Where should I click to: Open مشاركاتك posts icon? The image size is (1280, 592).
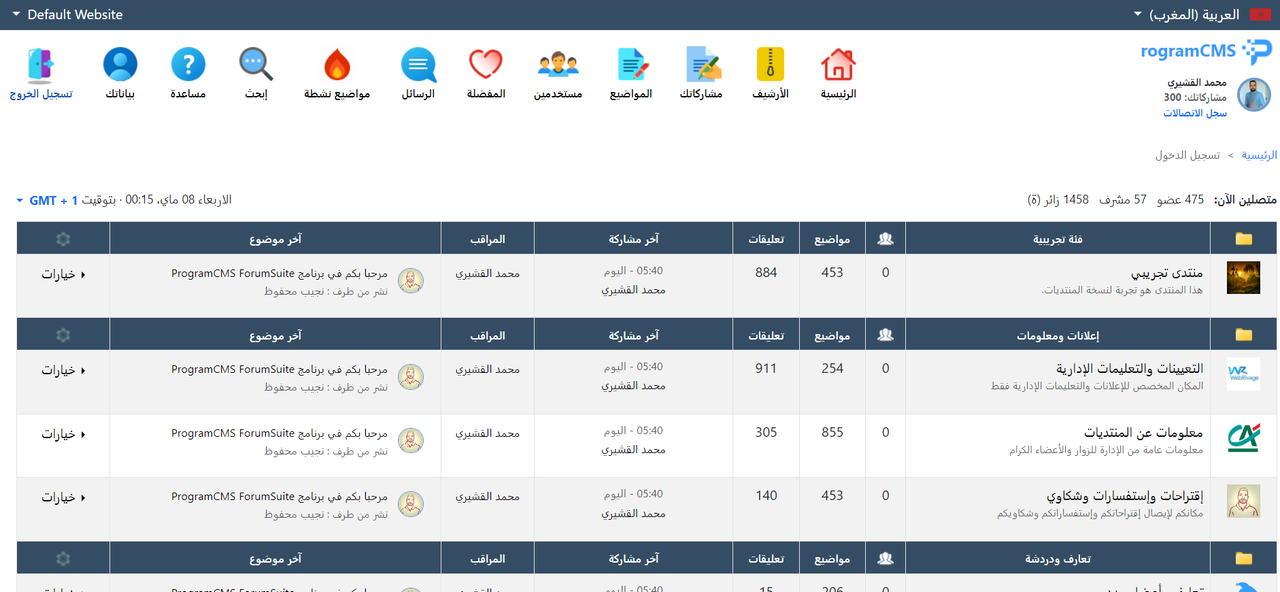point(703,65)
